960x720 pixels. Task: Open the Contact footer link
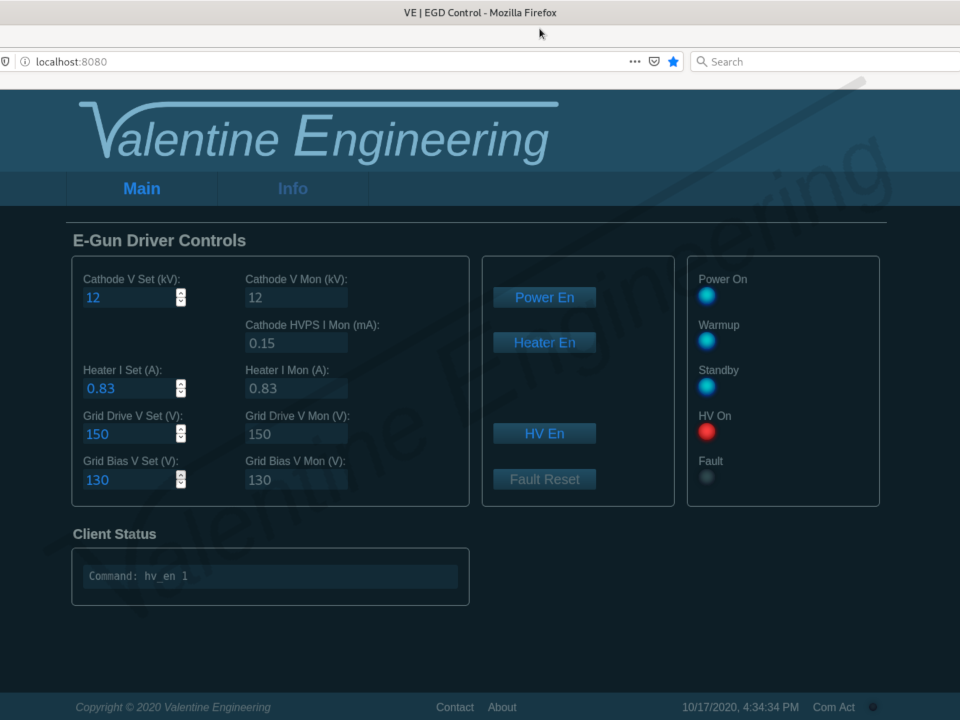click(455, 707)
